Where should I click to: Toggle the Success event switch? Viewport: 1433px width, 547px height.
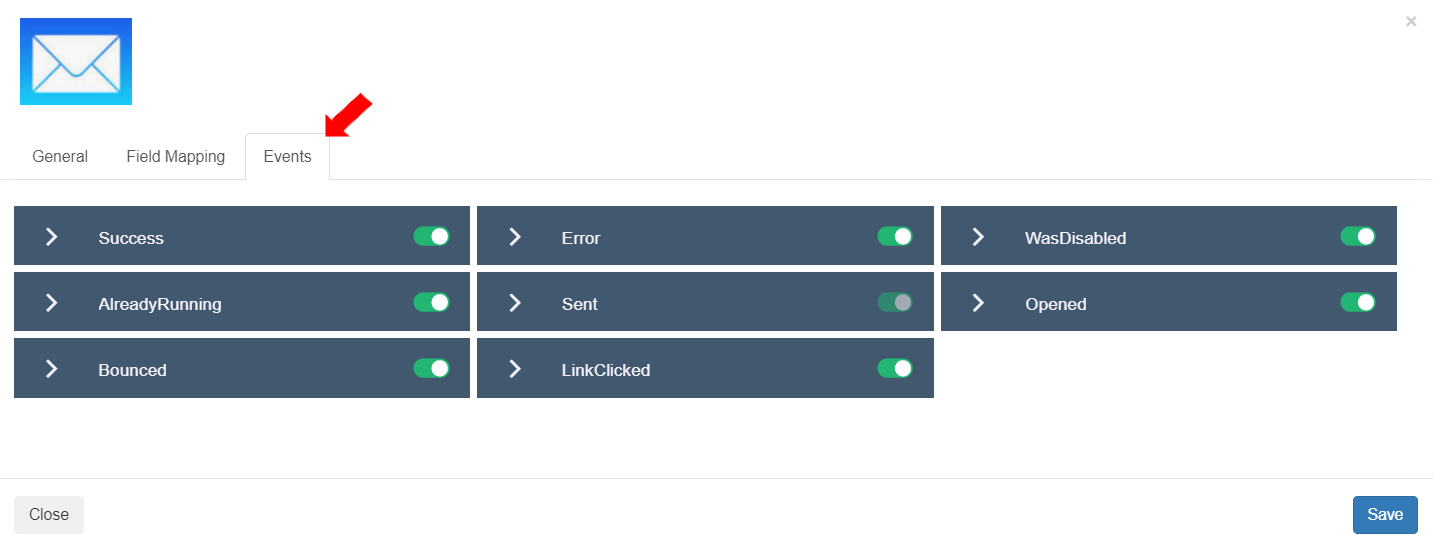(431, 236)
